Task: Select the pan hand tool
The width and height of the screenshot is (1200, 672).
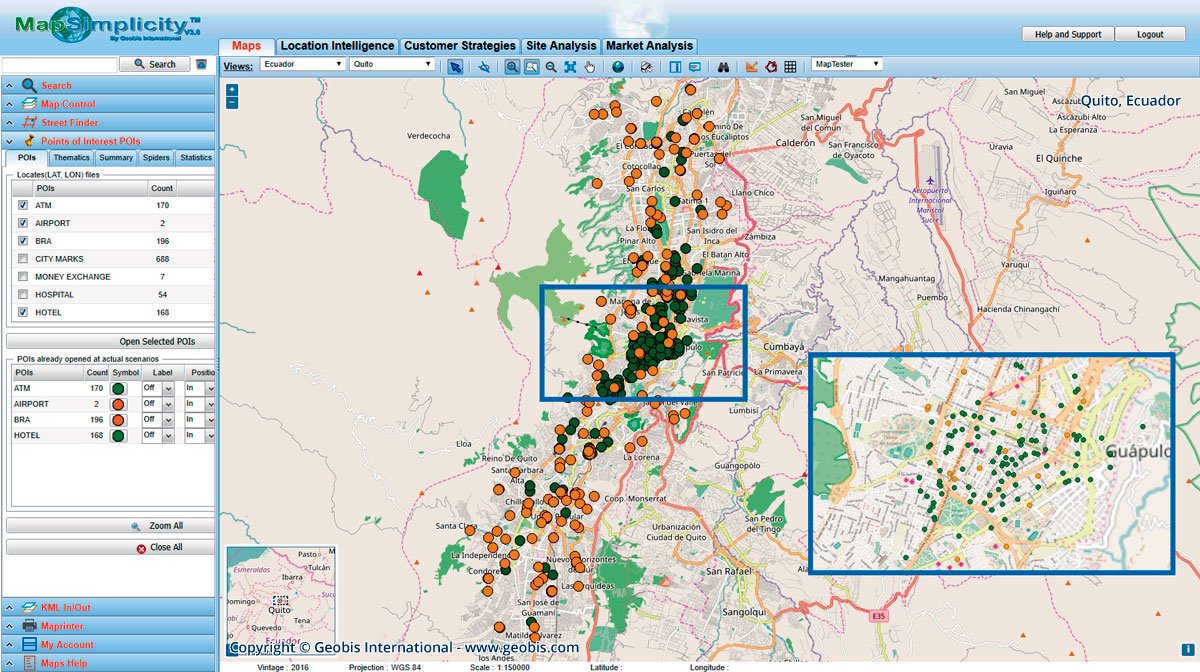Action: [590, 66]
